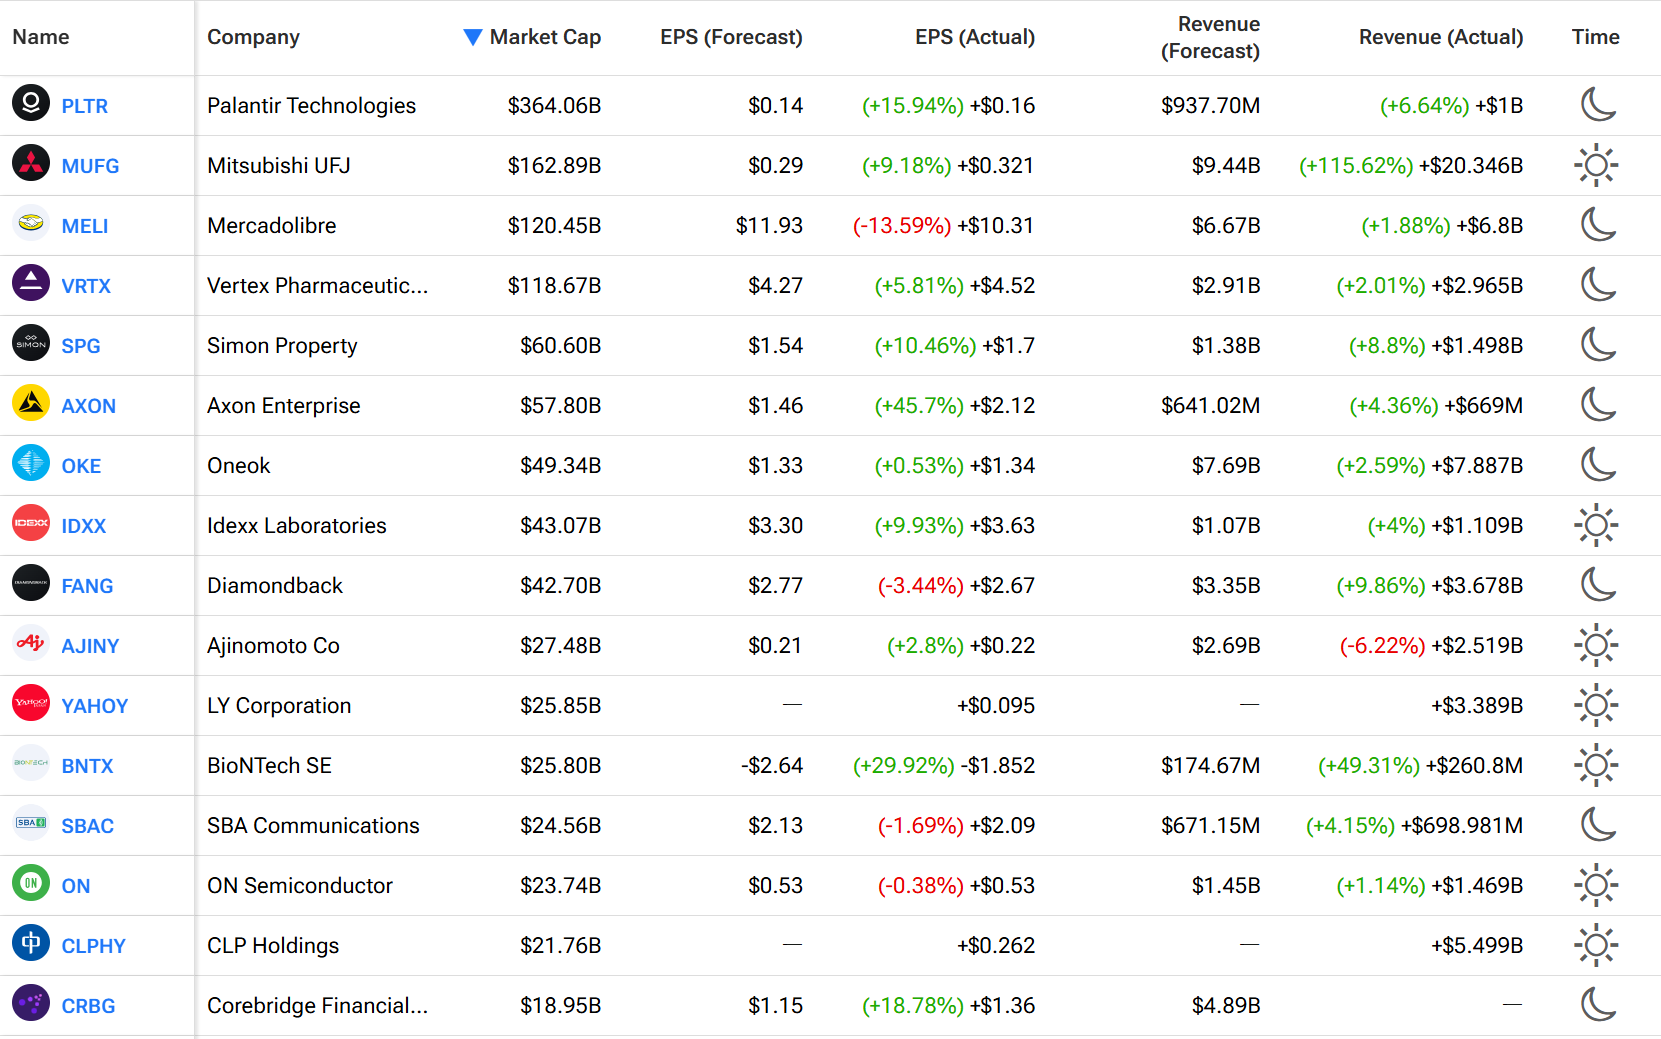Open the AXON ticker link
Screen dimensions: 1661x1039
click(89, 406)
